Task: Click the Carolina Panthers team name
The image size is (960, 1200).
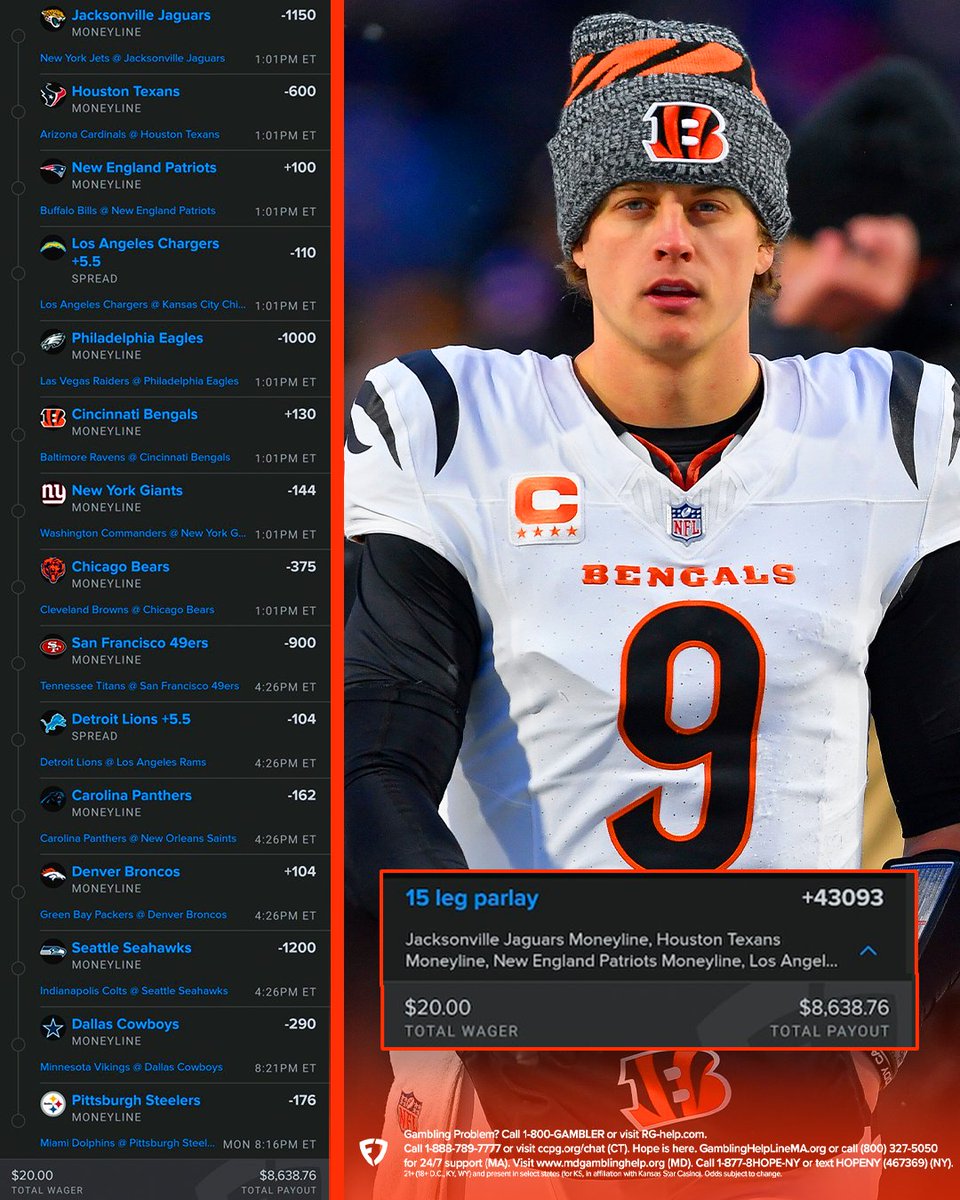Action: (131, 795)
